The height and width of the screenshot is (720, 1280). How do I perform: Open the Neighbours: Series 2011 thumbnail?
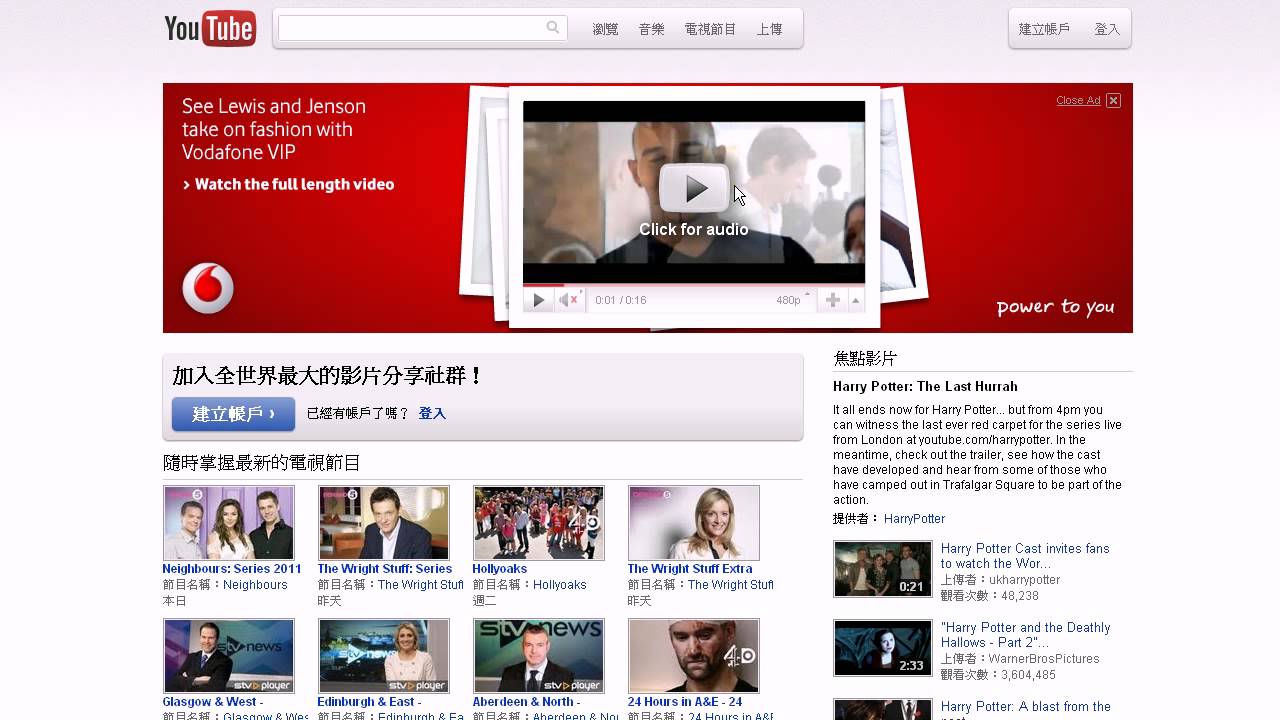click(229, 523)
